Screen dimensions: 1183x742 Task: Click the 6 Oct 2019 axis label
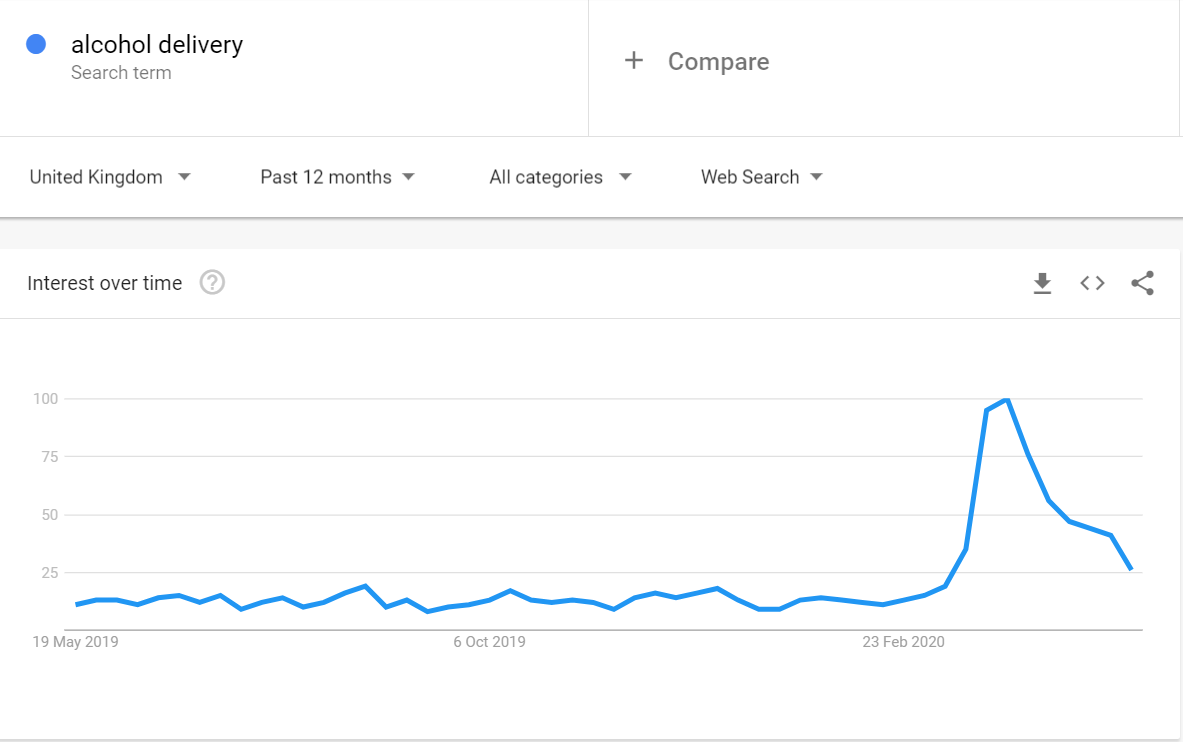(489, 642)
